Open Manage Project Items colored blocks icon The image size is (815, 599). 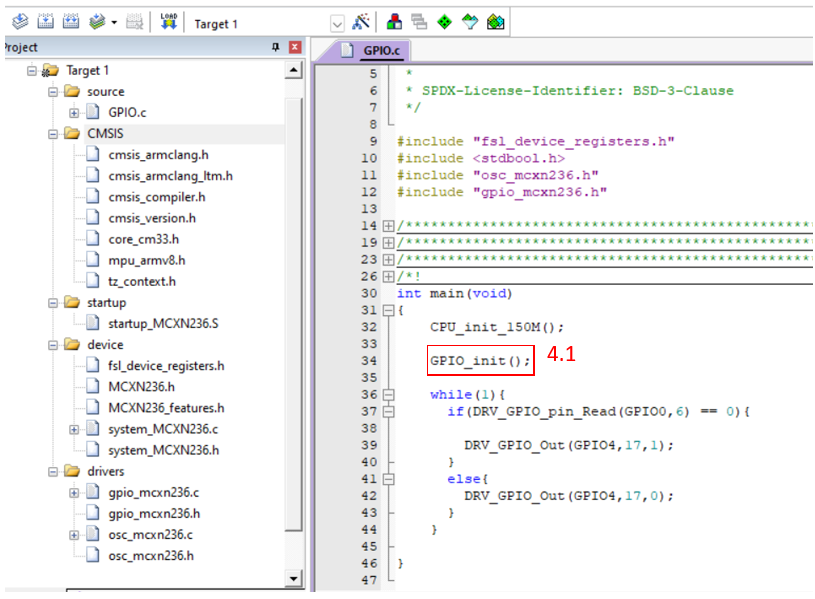[x=395, y=22]
